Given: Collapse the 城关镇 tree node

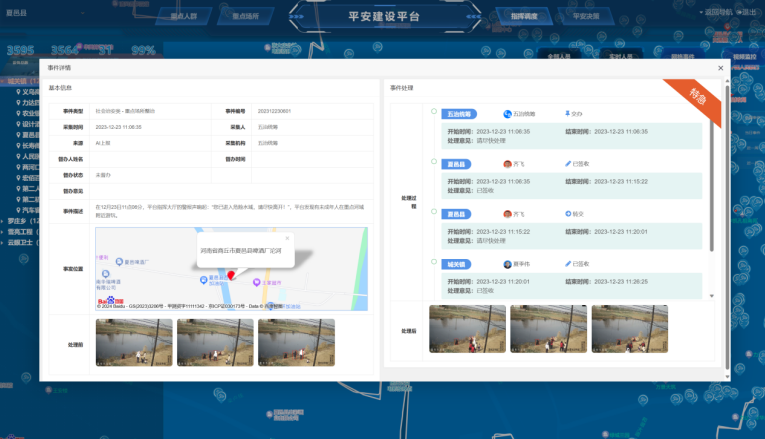Looking at the screenshot, I should (2, 81).
